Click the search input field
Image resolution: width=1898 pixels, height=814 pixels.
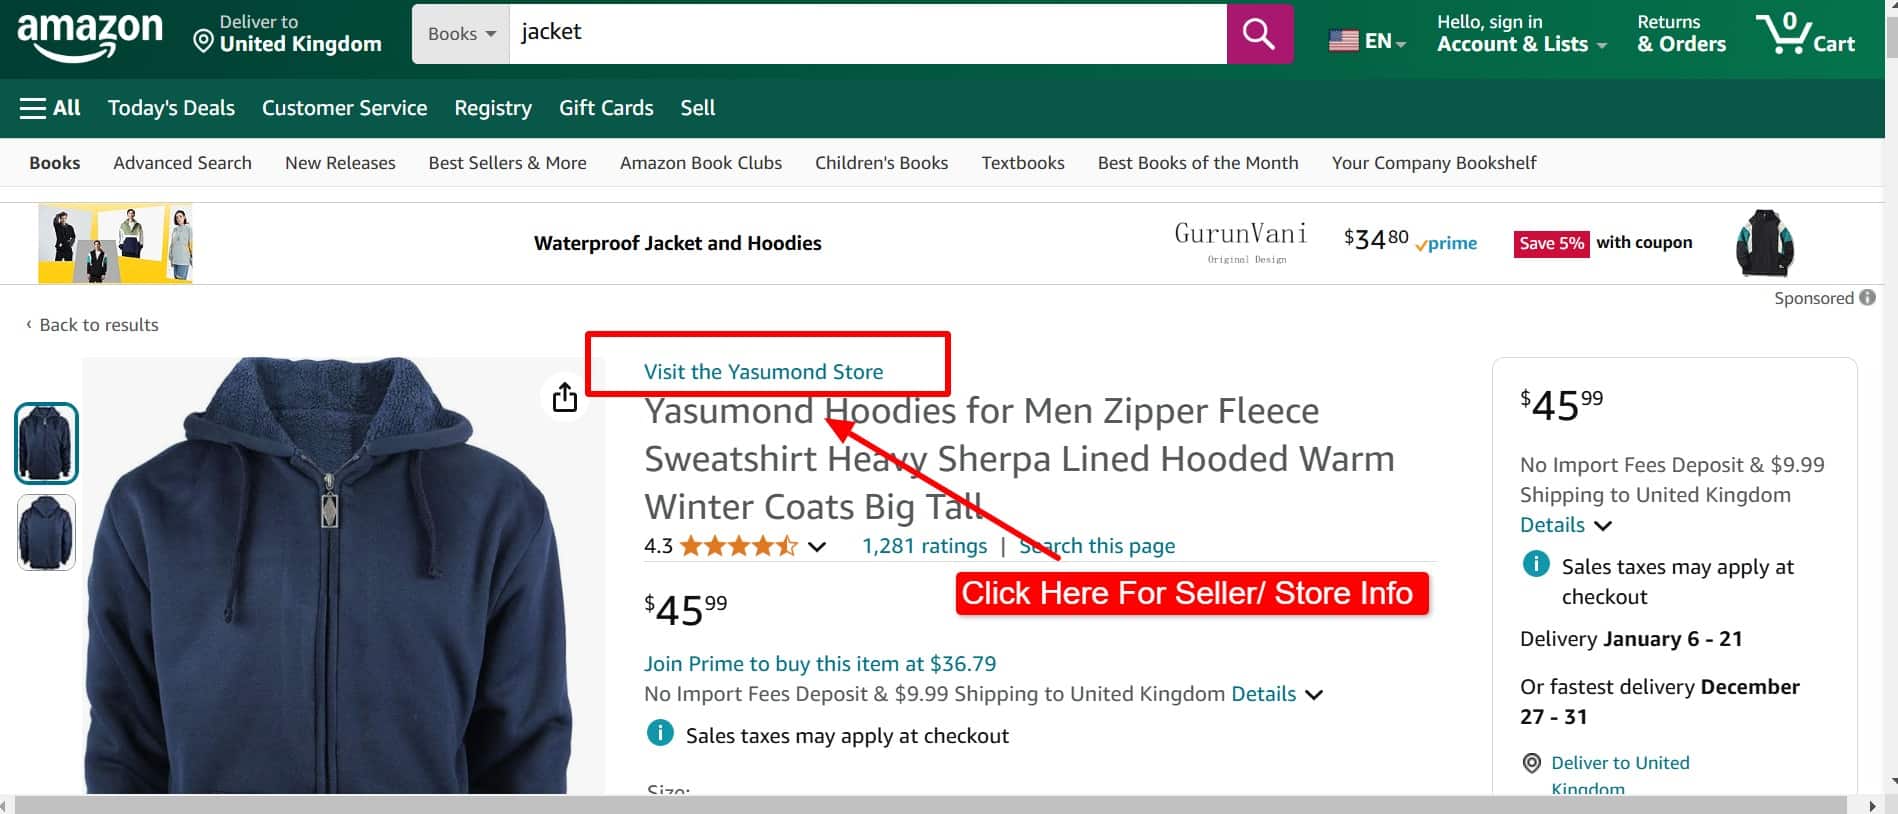click(868, 34)
